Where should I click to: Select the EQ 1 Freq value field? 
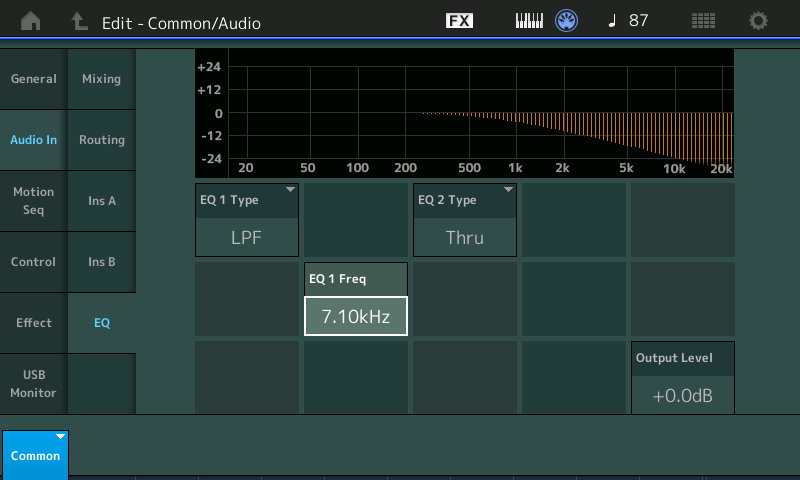pos(356,316)
